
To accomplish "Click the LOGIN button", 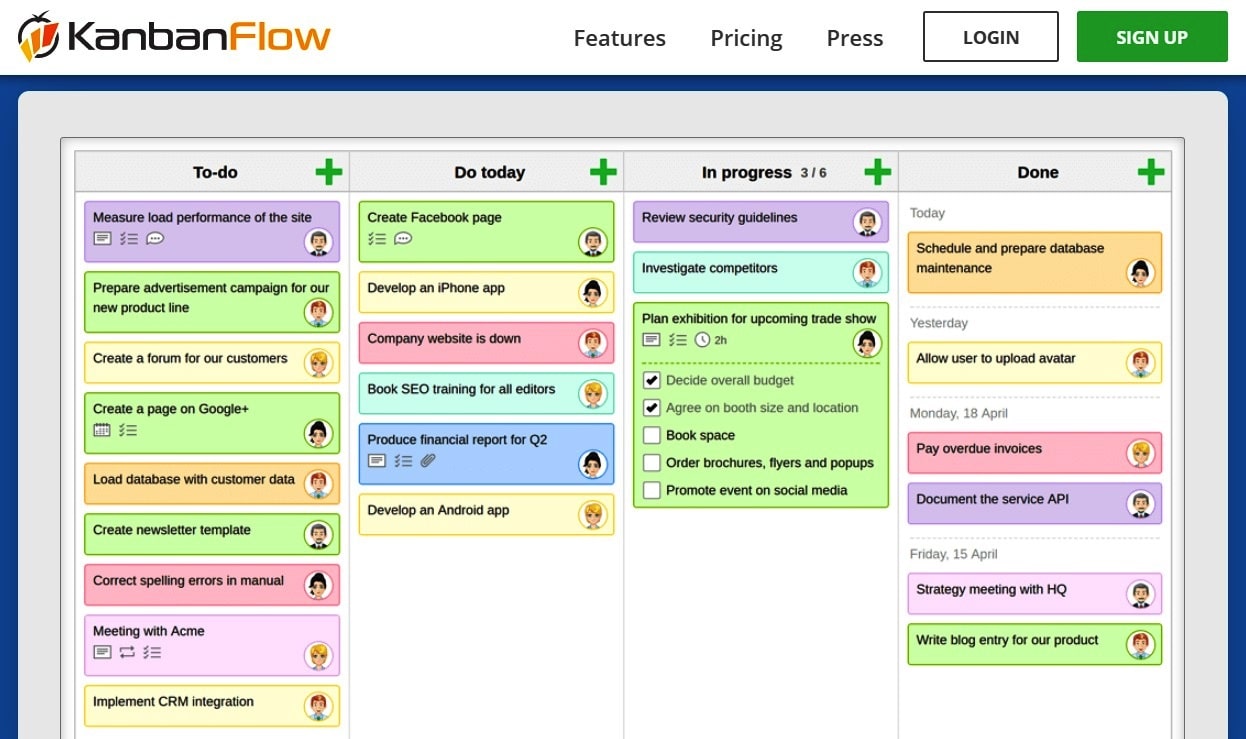I will point(990,37).
